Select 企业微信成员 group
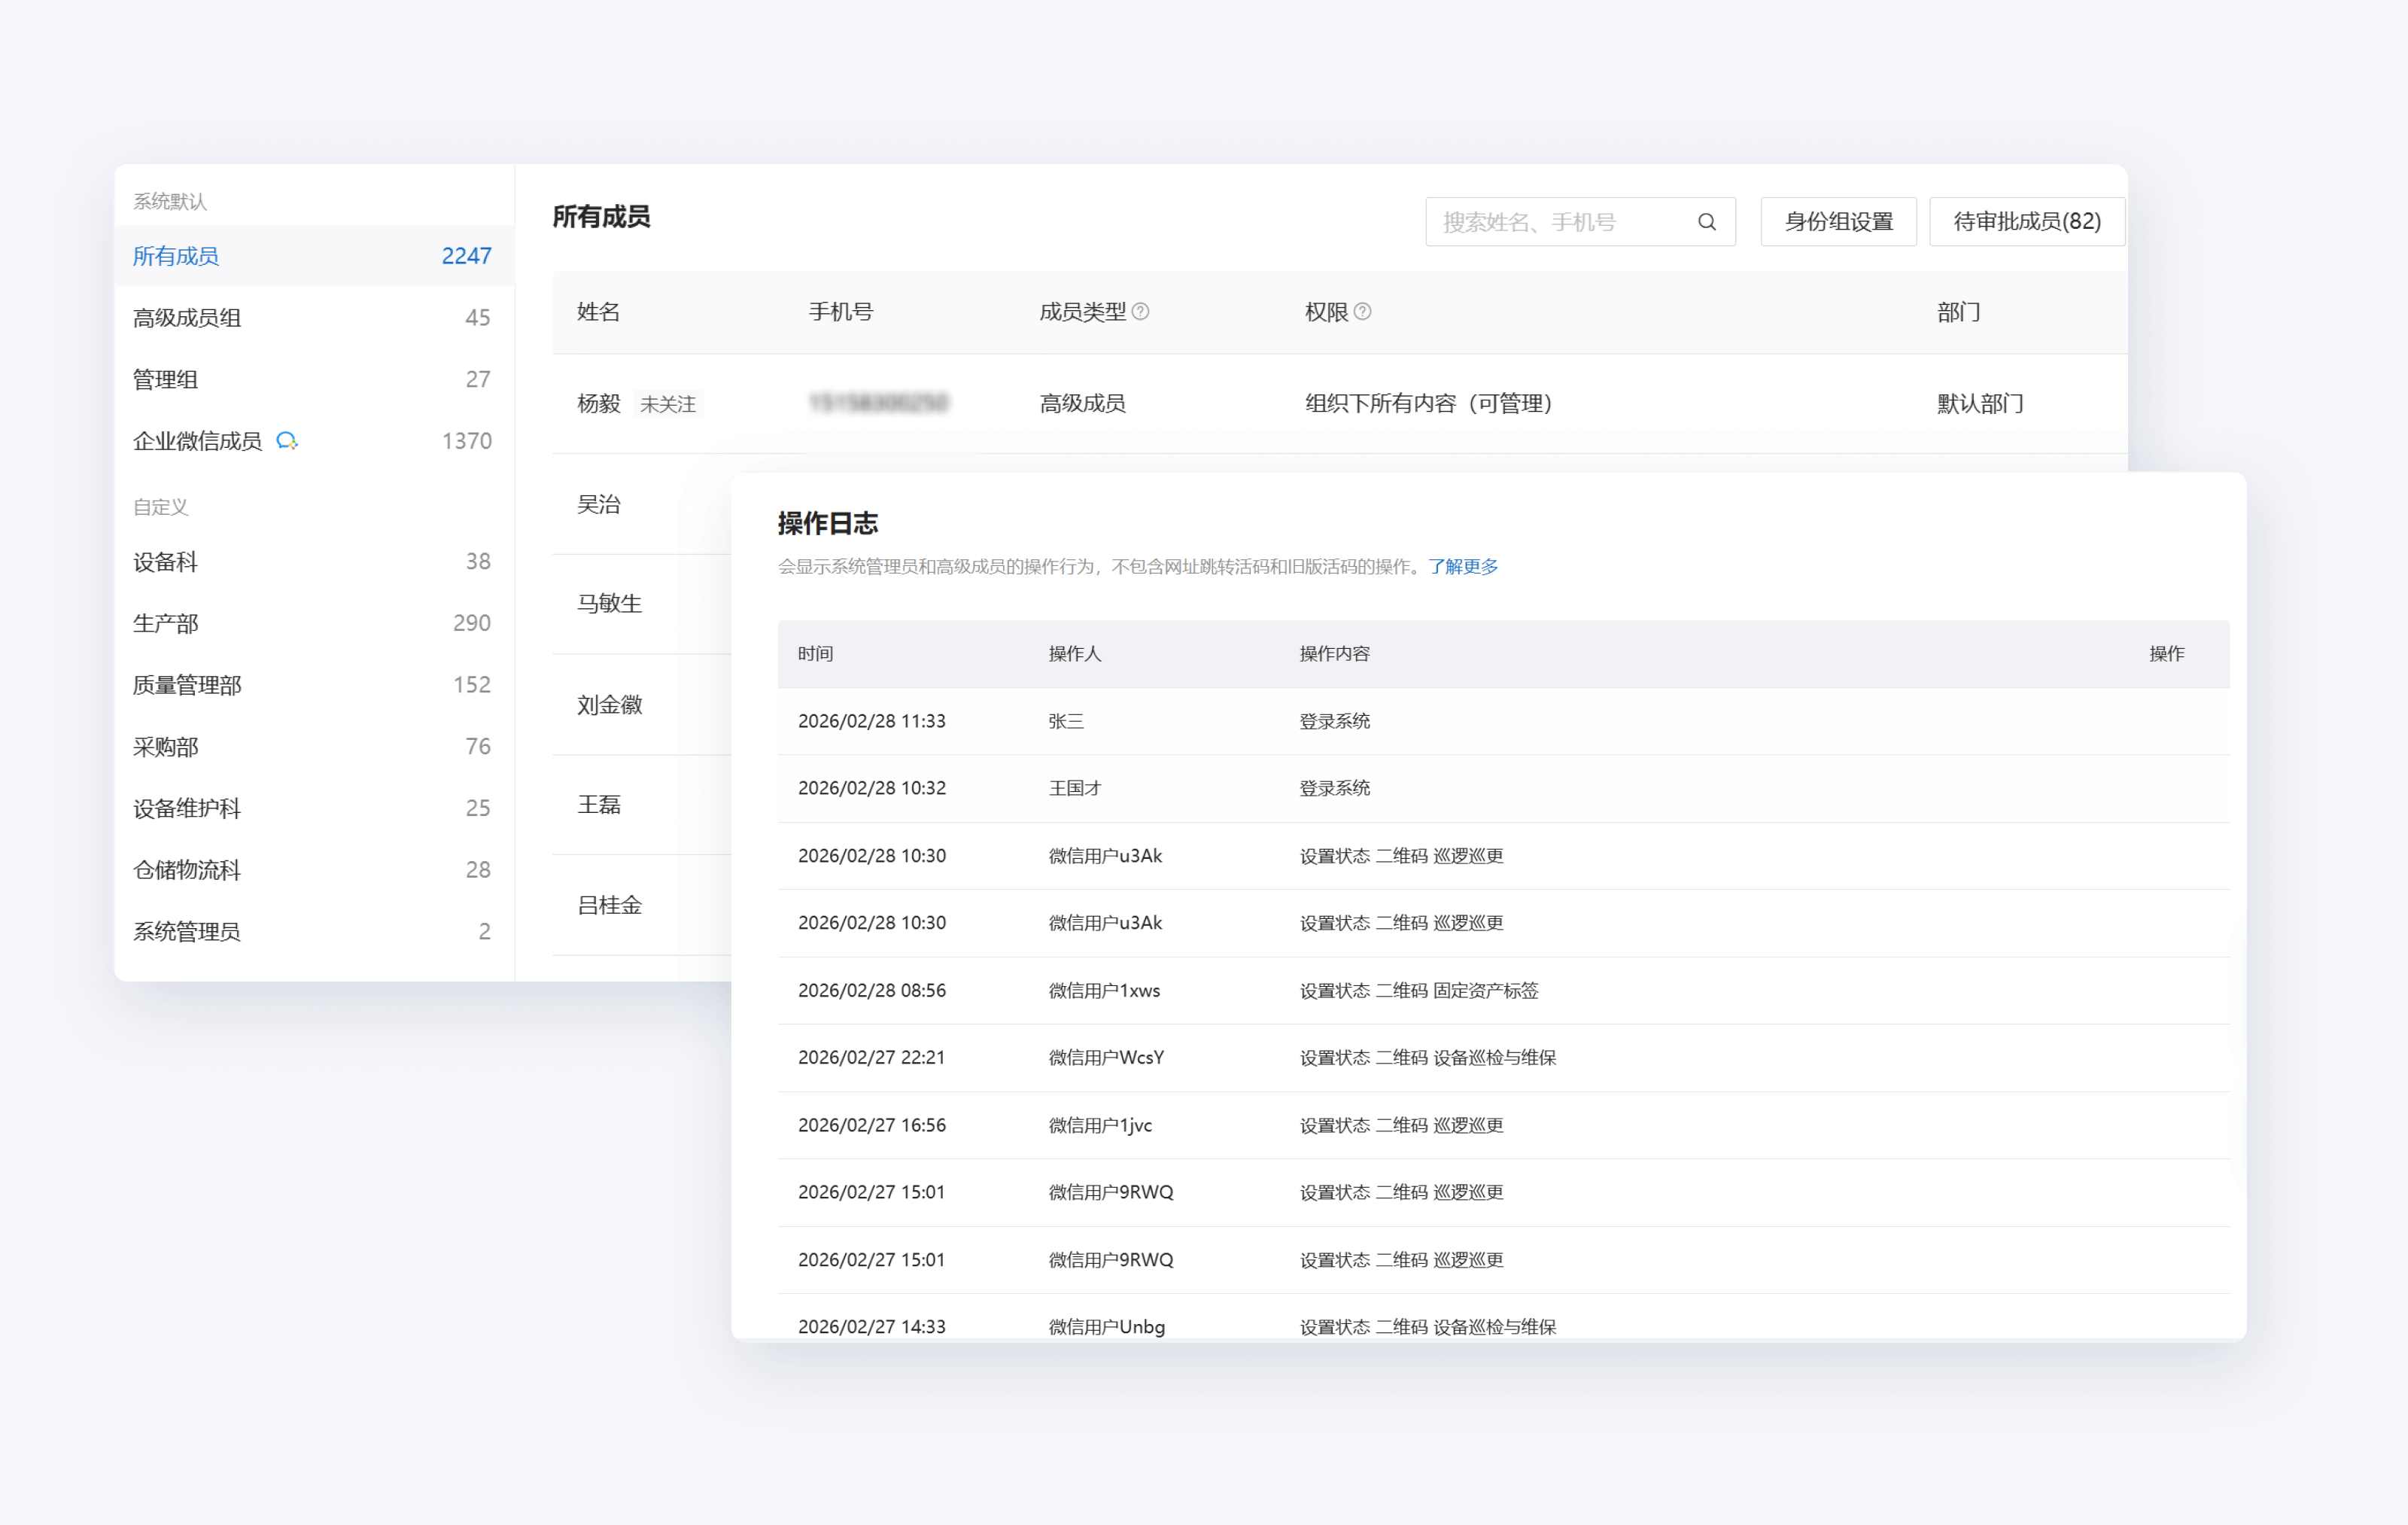Image resolution: width=2408 pixels, height=1525 pixels. [197, 441]
